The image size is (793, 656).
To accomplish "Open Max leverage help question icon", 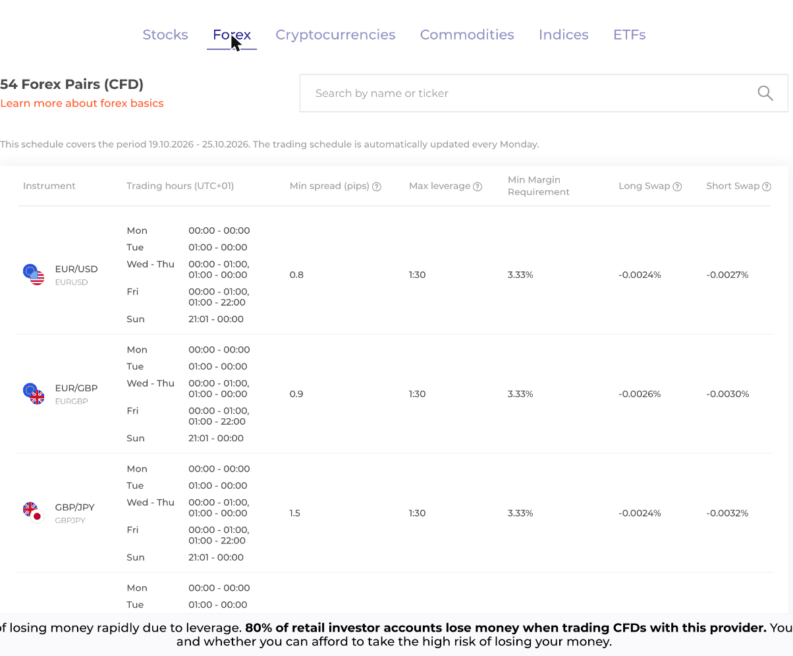I will tap(477, 187).
